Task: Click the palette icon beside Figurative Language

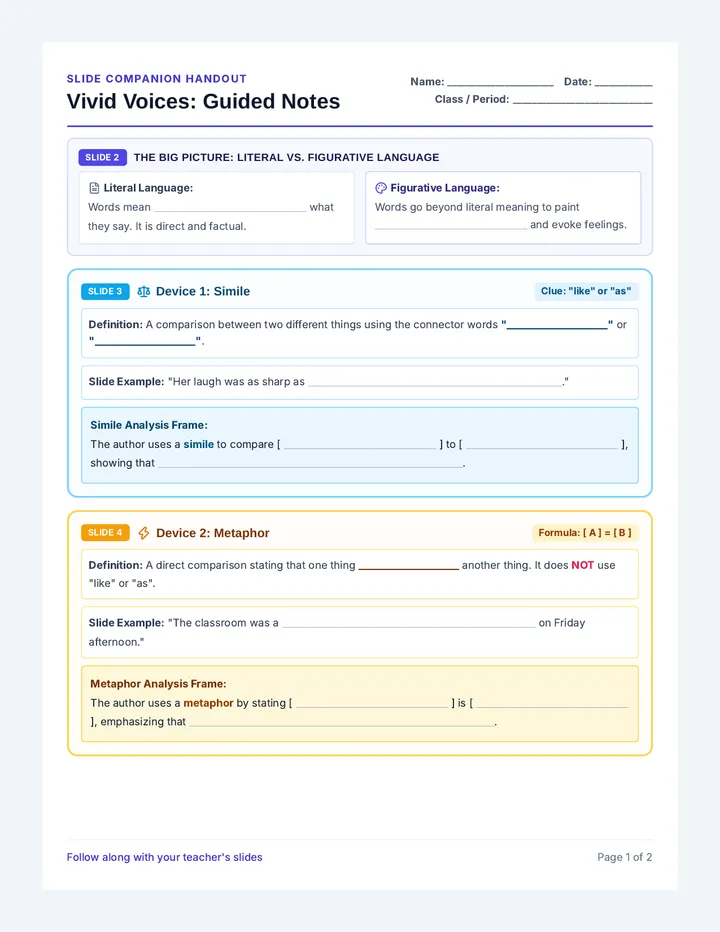Action: point(381,188)
